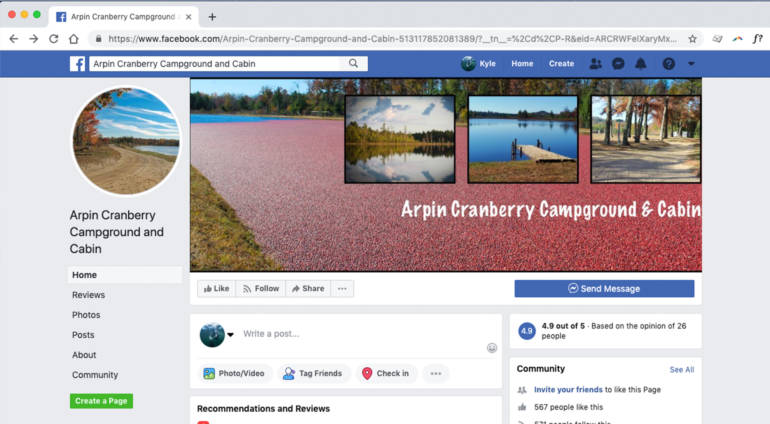The image size is (770, 424).
Task: Click the 4.9 rating badge
Action: pyautogui.click(x=526, y=331)
